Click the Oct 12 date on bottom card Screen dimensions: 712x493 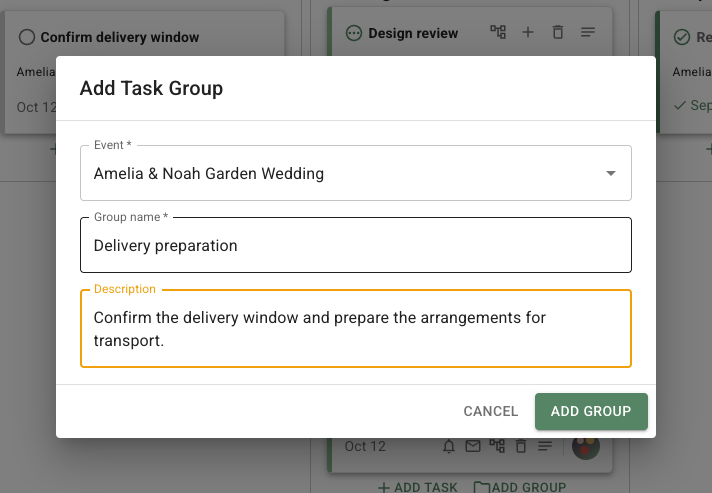[365, 446]
